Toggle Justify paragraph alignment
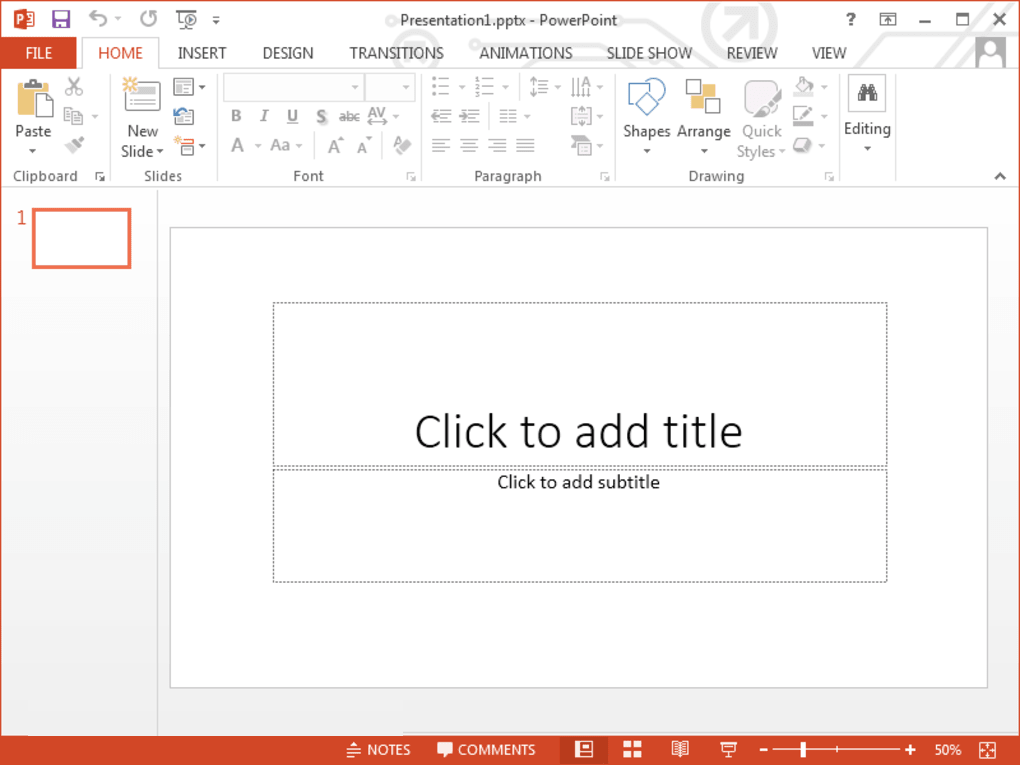The image size is (1020, 765). point(526,145)
